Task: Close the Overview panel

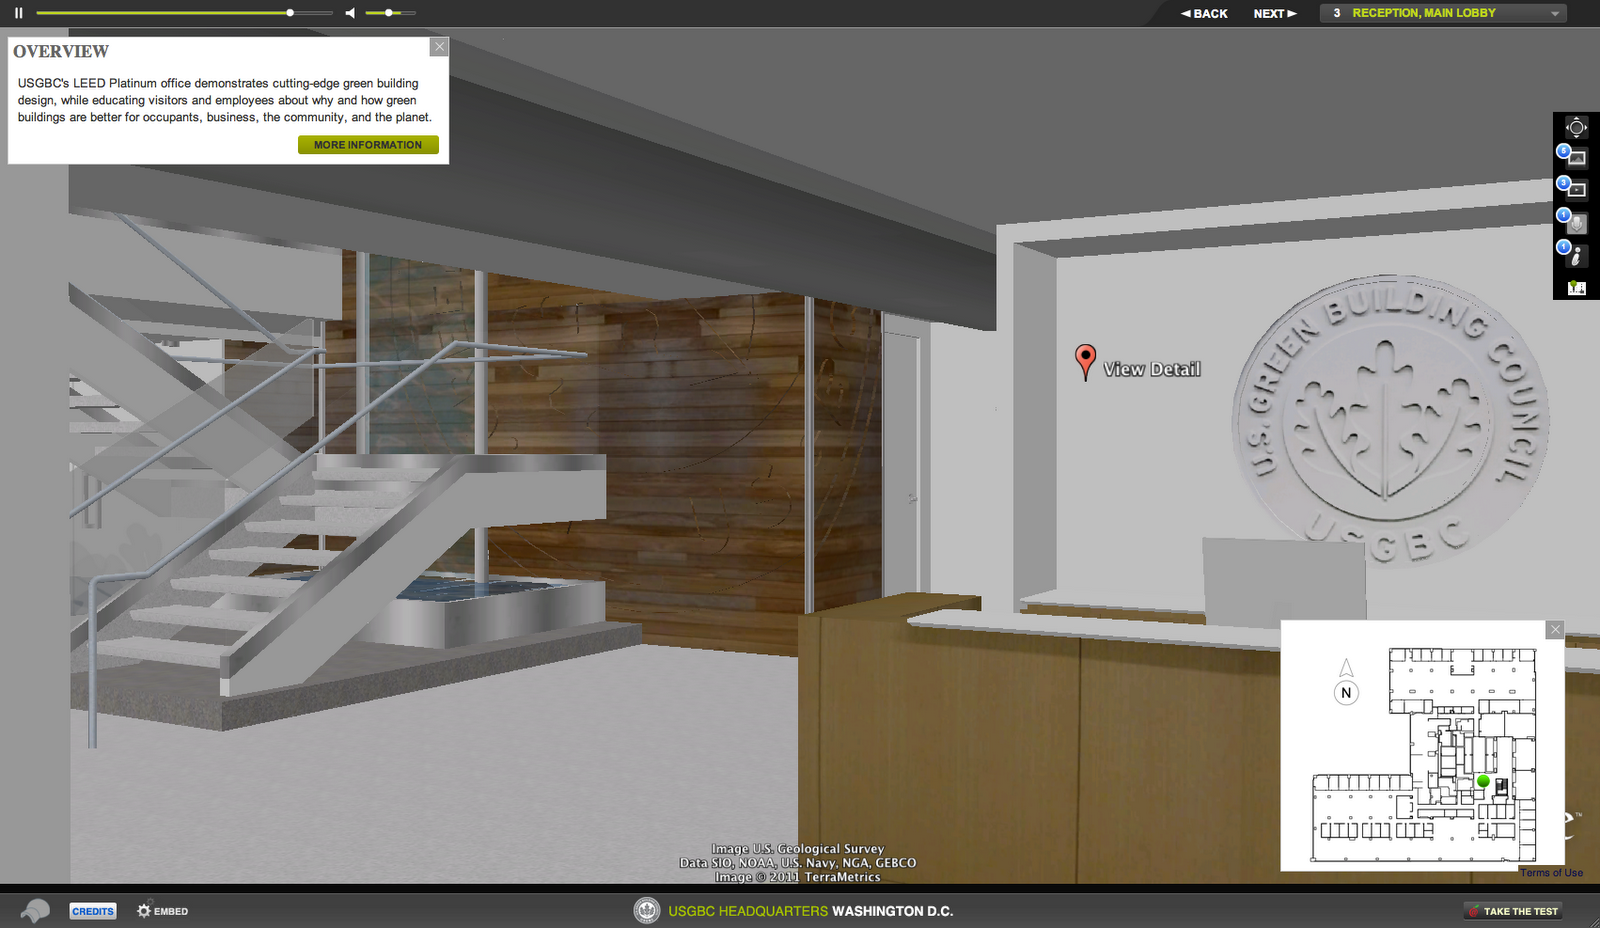Action: (x=439, y=47)
